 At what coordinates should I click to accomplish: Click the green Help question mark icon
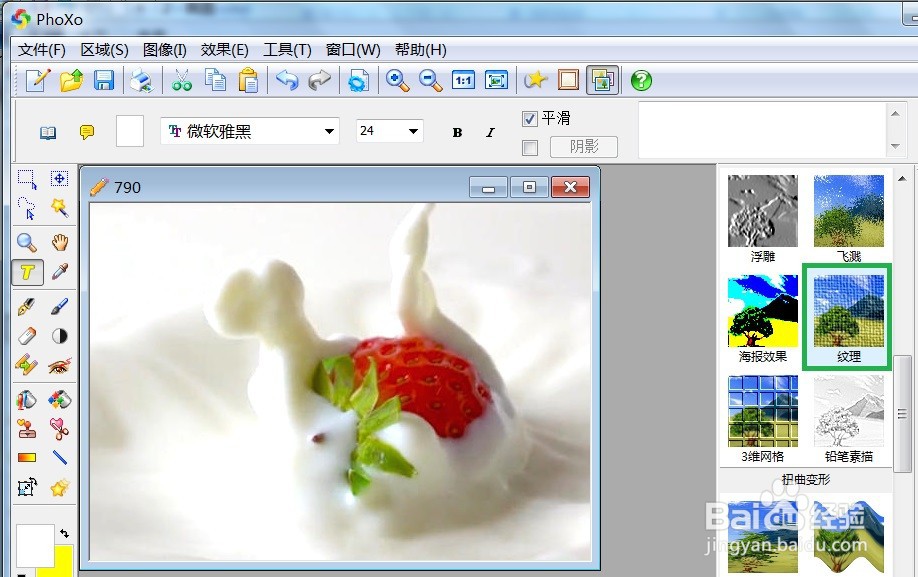tap(642, 80)
